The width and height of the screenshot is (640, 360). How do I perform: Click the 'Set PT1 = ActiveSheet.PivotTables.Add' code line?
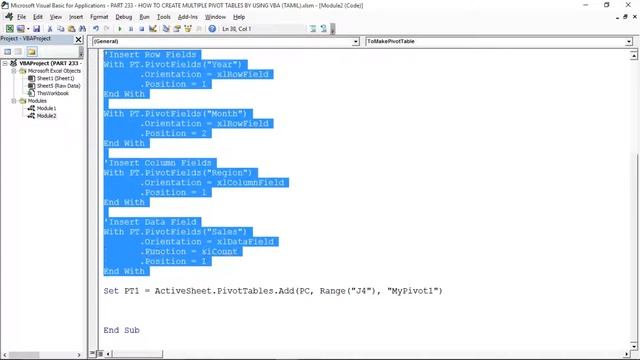pyautogui.click(x=273, y=291)
